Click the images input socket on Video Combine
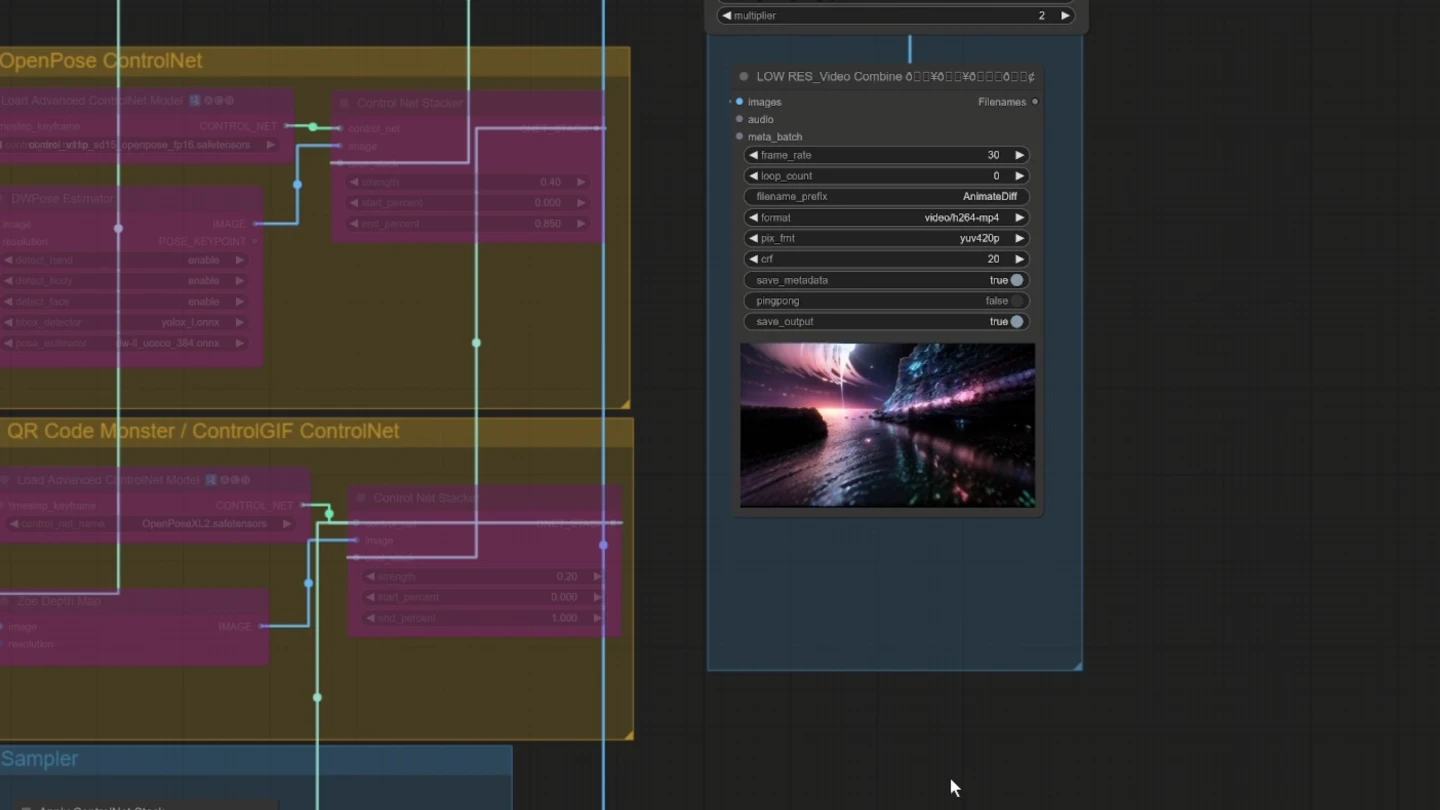The width and height of the screenshot is (1440, 810). (739, 101)
